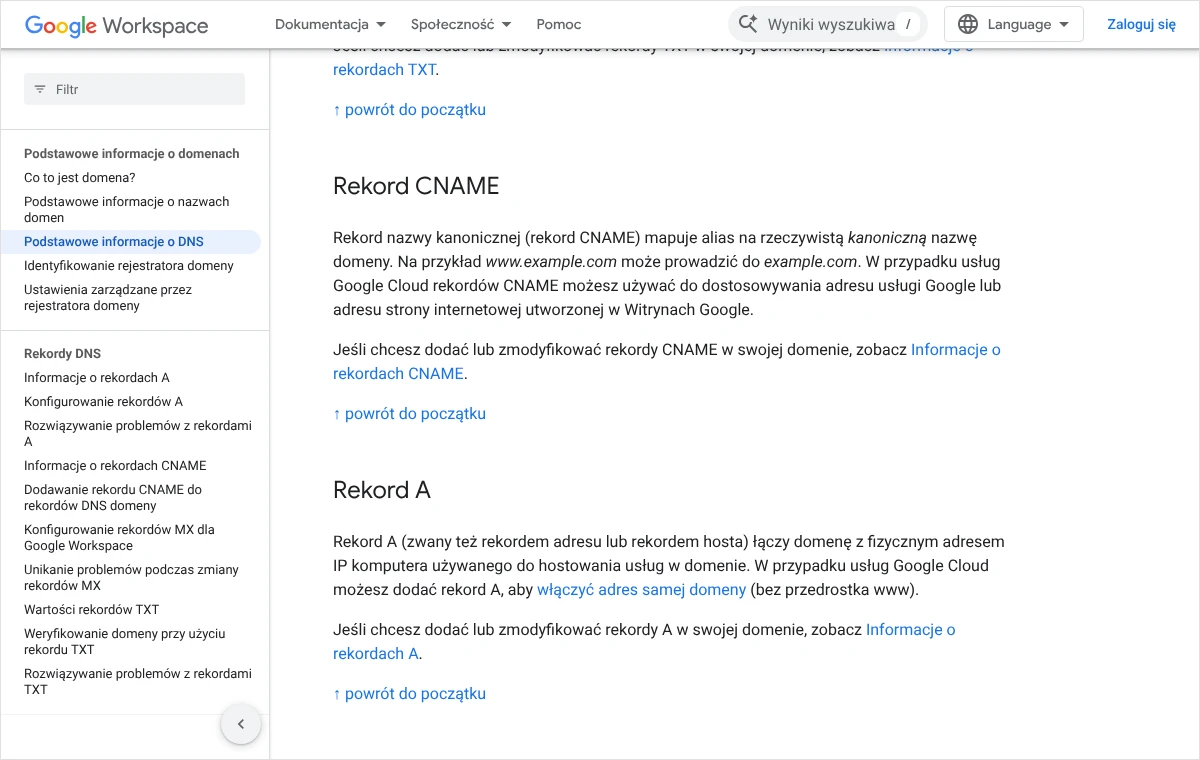The height and width of the screenshot is (760, 1200).
Task: Click the search sparkle magnifier icon
Action: tap(747, 24)
